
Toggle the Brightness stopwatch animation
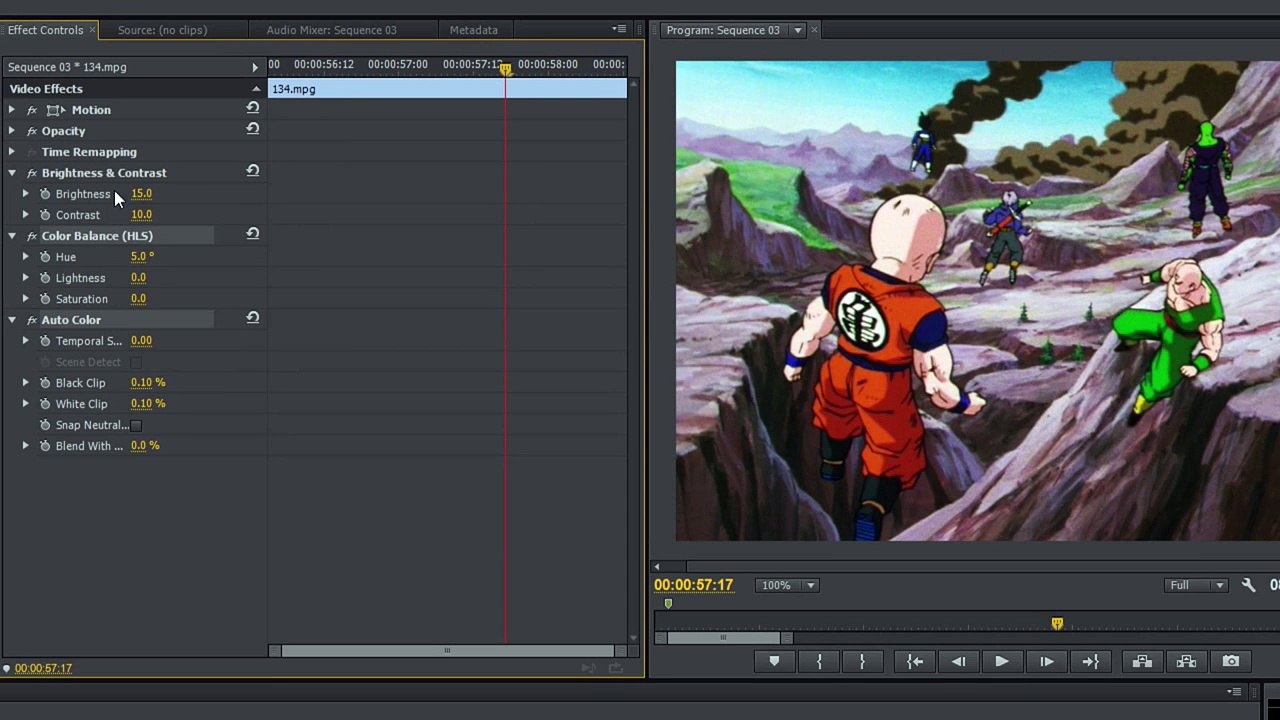tap(45, 194)
